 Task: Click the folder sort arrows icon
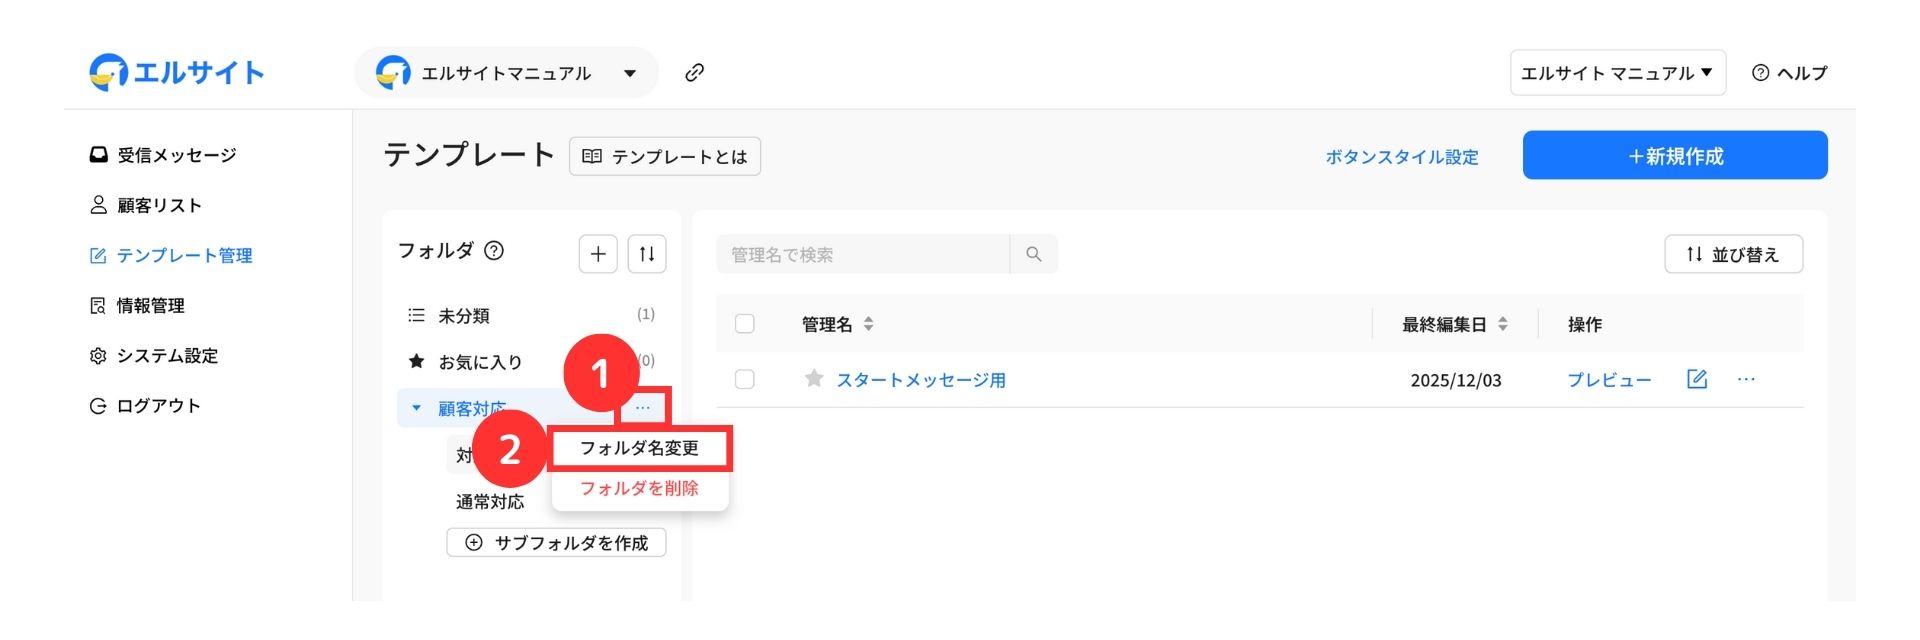647,254
